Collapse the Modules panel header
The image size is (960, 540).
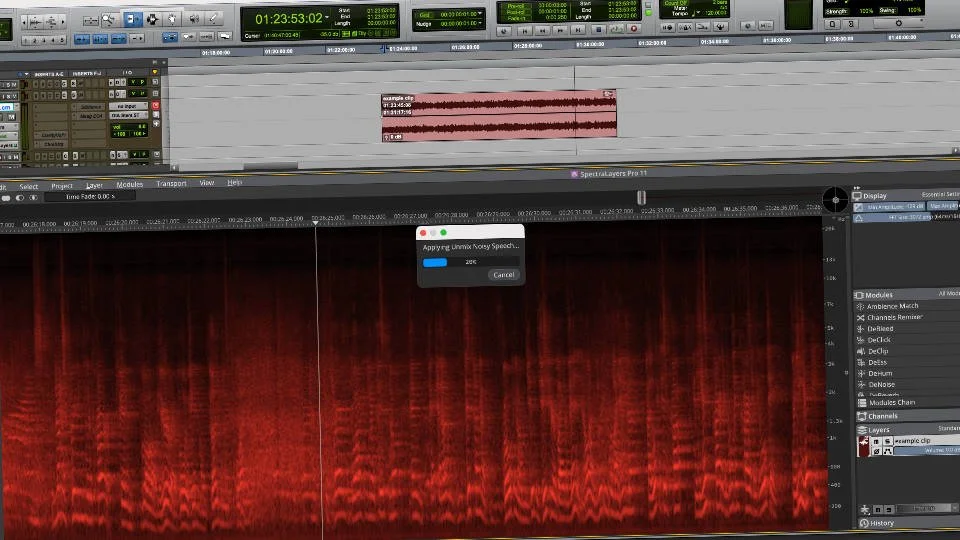[906, 294]
